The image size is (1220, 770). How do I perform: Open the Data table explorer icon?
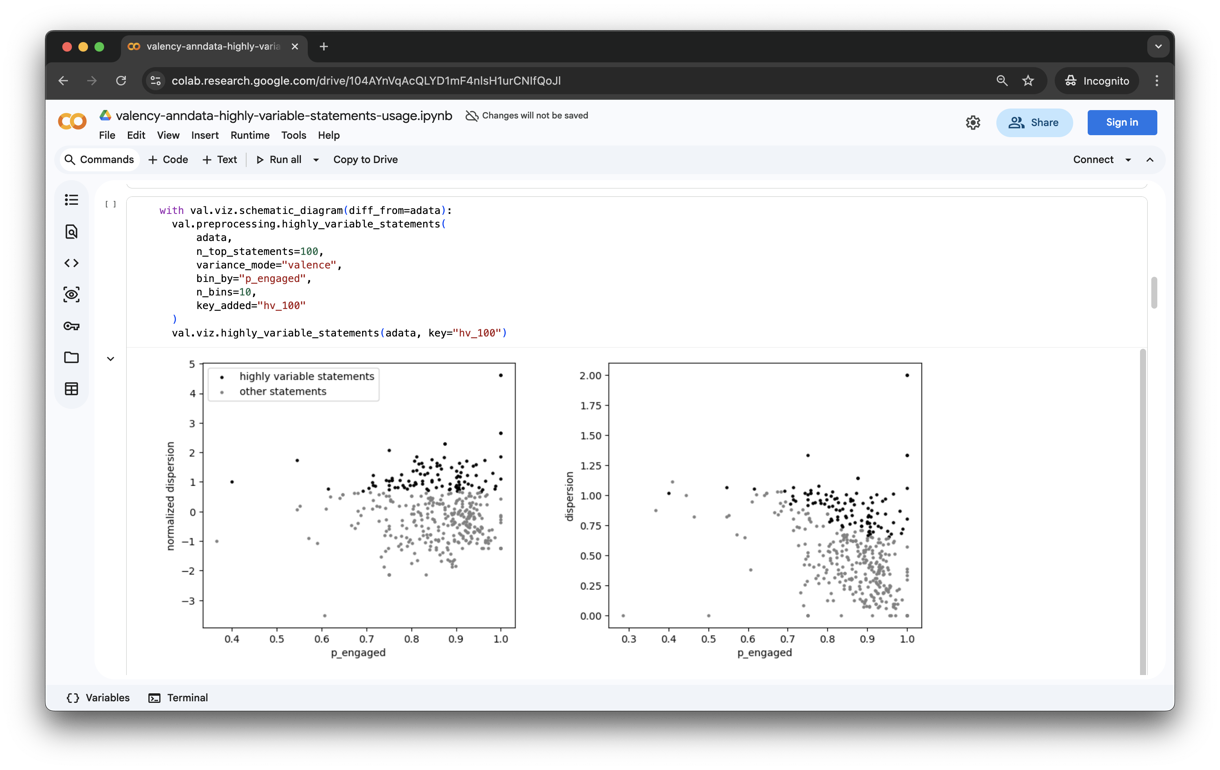pos(71,389)
